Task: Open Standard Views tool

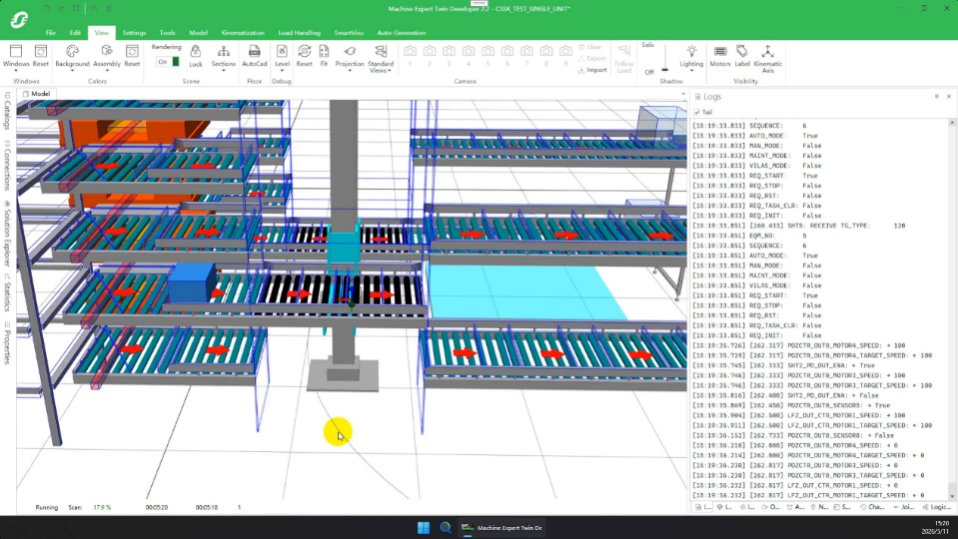Action: pos(381,58)
